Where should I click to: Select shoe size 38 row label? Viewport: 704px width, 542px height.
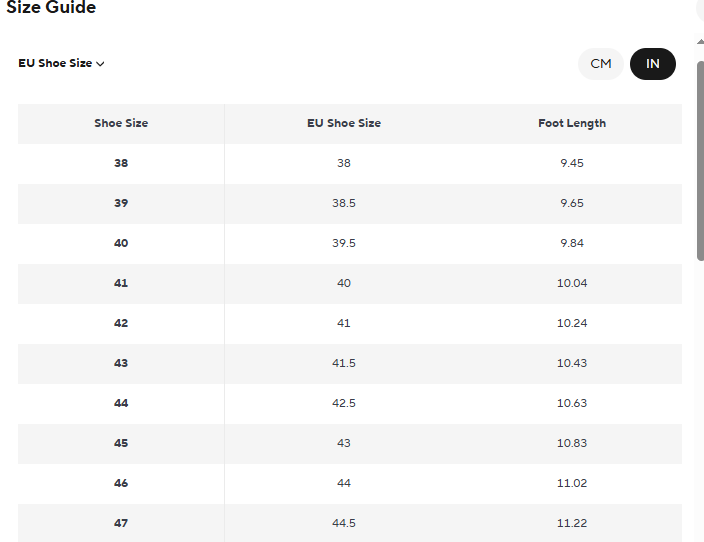tap(121, 163)
